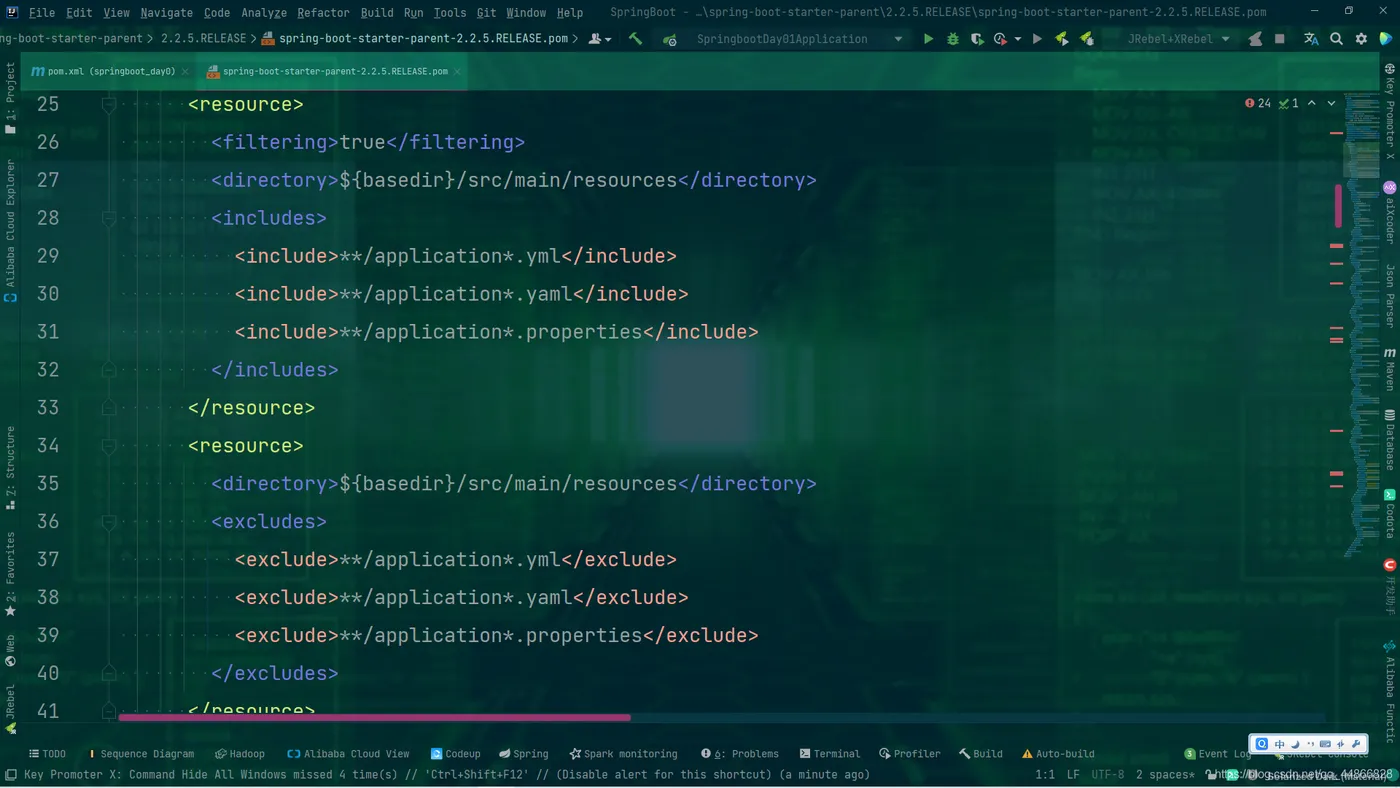Viewport: 1400px width, 788px height.
Task: Jump to next highlighted error arrow
Action: pyautogui.click(x=1331, y=103)
